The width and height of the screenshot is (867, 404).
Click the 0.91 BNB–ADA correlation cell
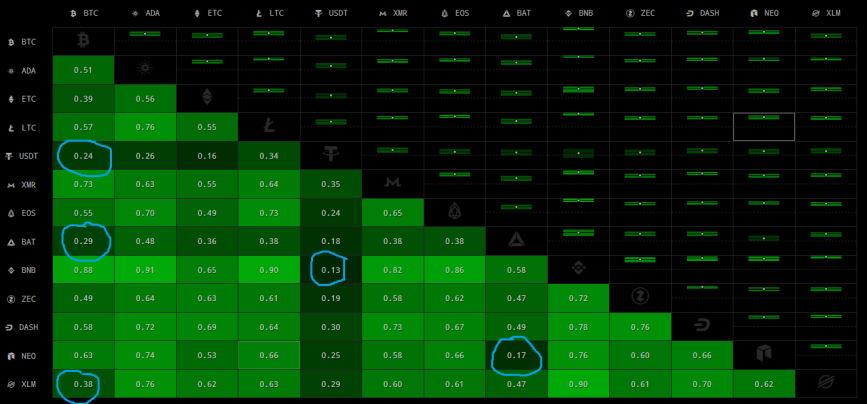coord(145,270)
